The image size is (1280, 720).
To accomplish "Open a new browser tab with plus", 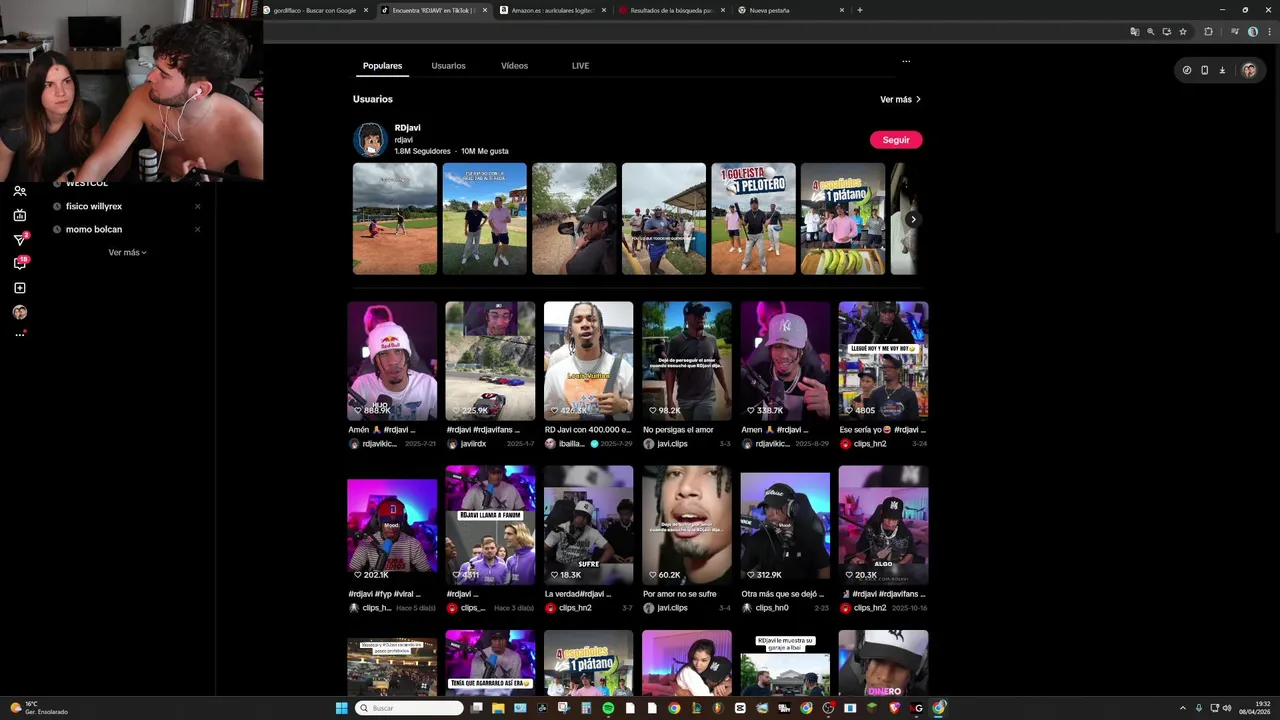I will click(860, 10).
